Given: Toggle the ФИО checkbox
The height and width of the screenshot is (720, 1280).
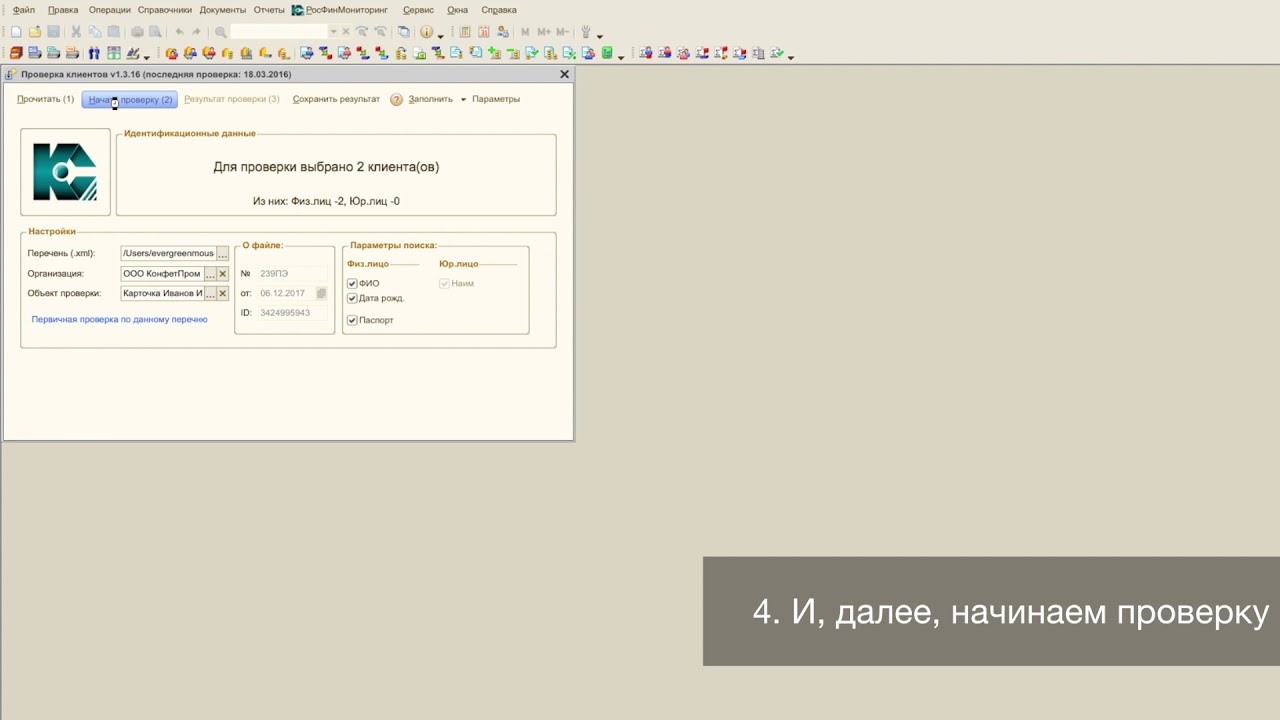Looking at the screenshot, I should coord(352,283).
